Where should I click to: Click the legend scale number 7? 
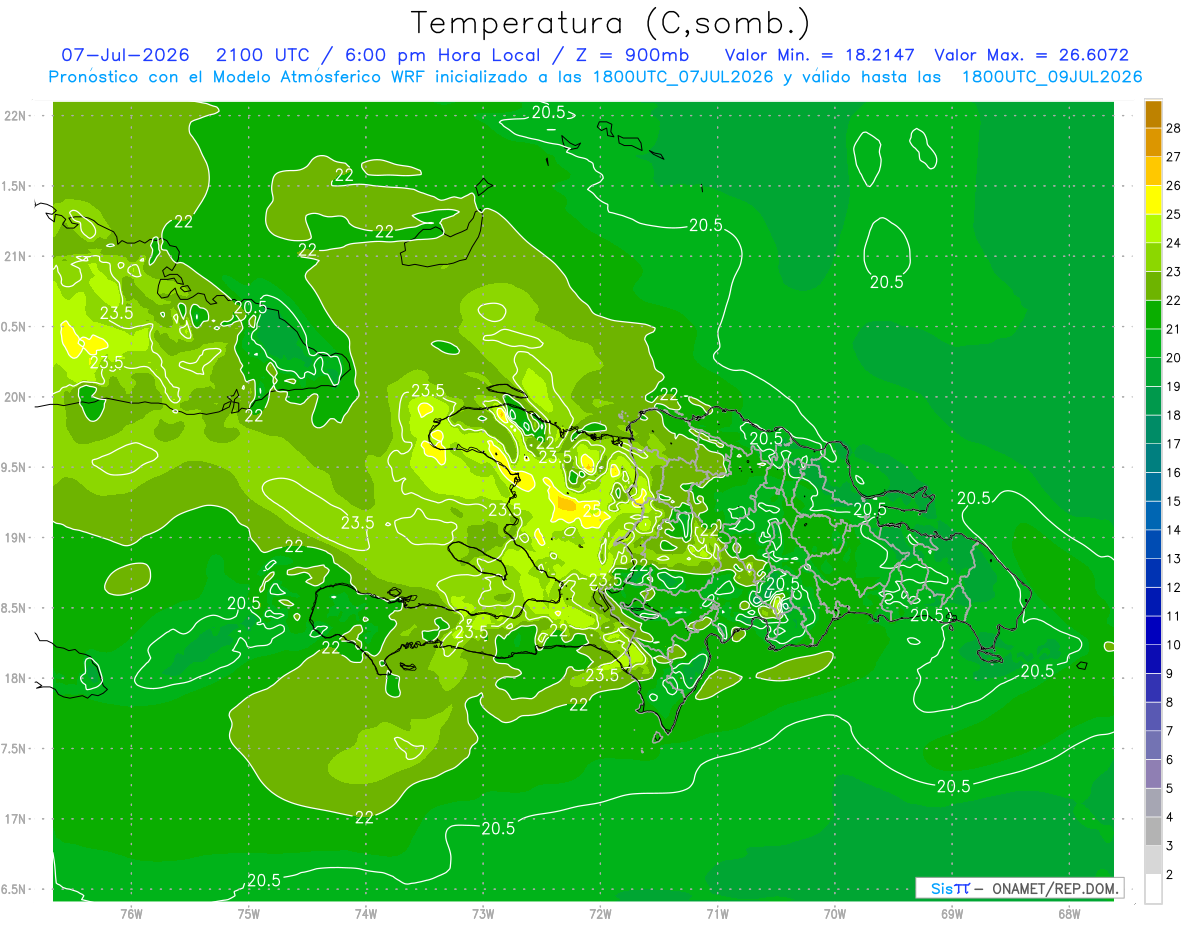(1171, 731)
